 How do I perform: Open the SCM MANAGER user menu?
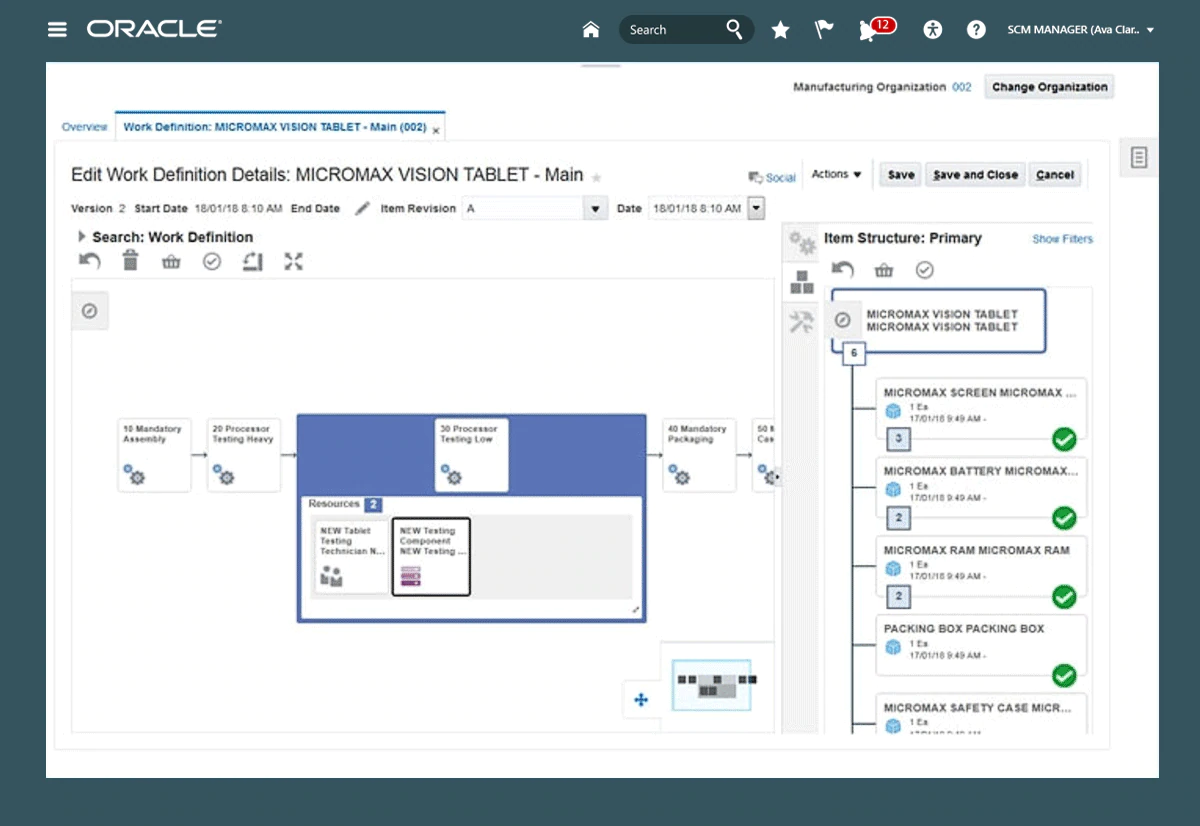1081,30
